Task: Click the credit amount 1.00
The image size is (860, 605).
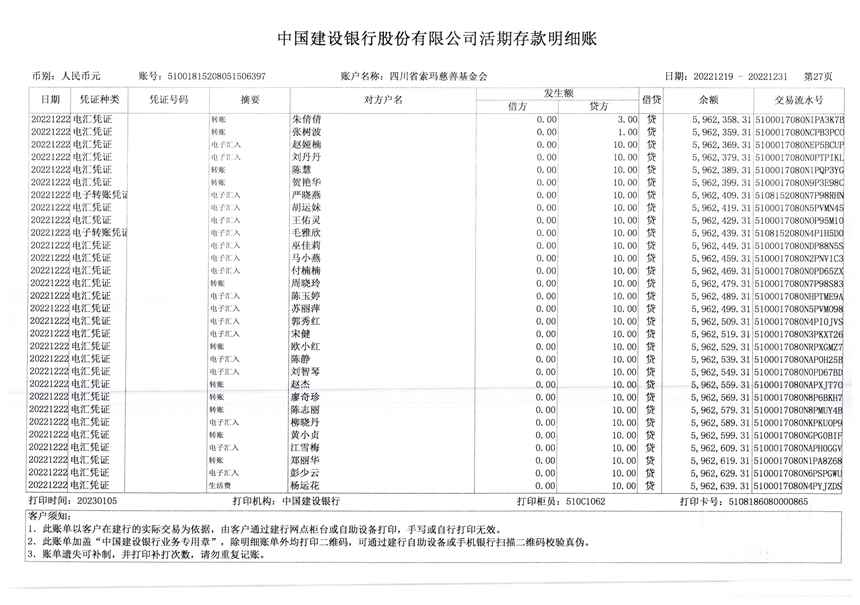Action: tap(627, 132)
